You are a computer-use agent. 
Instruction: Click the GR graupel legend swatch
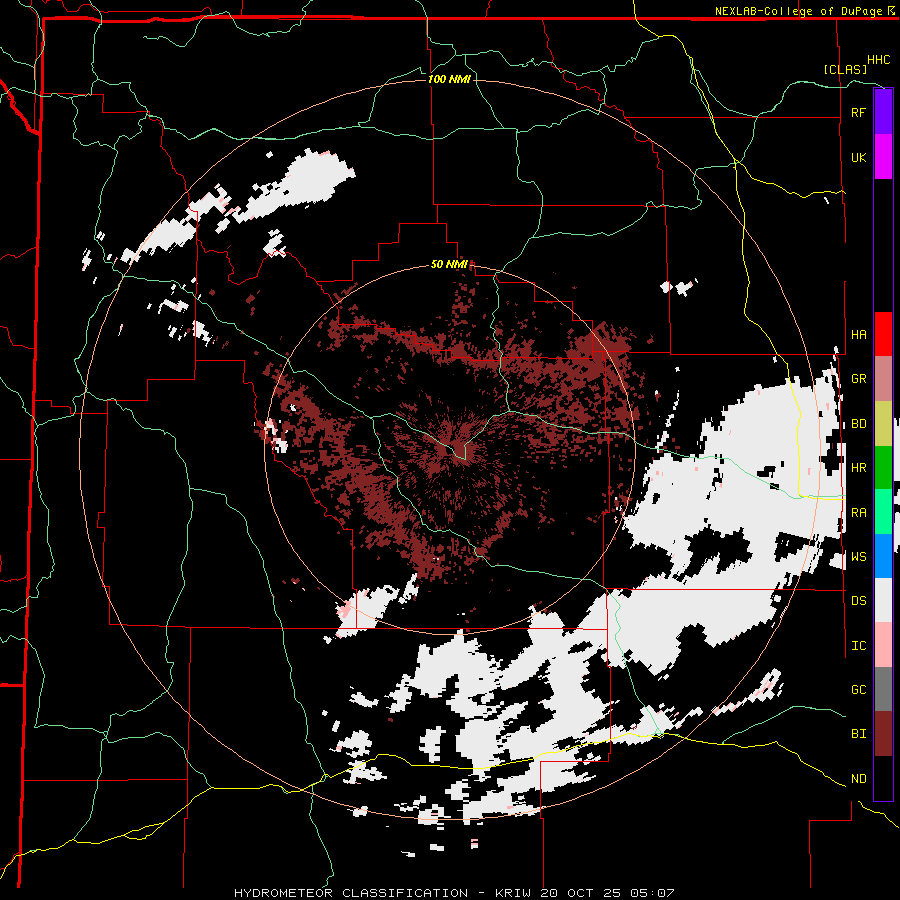883,378
